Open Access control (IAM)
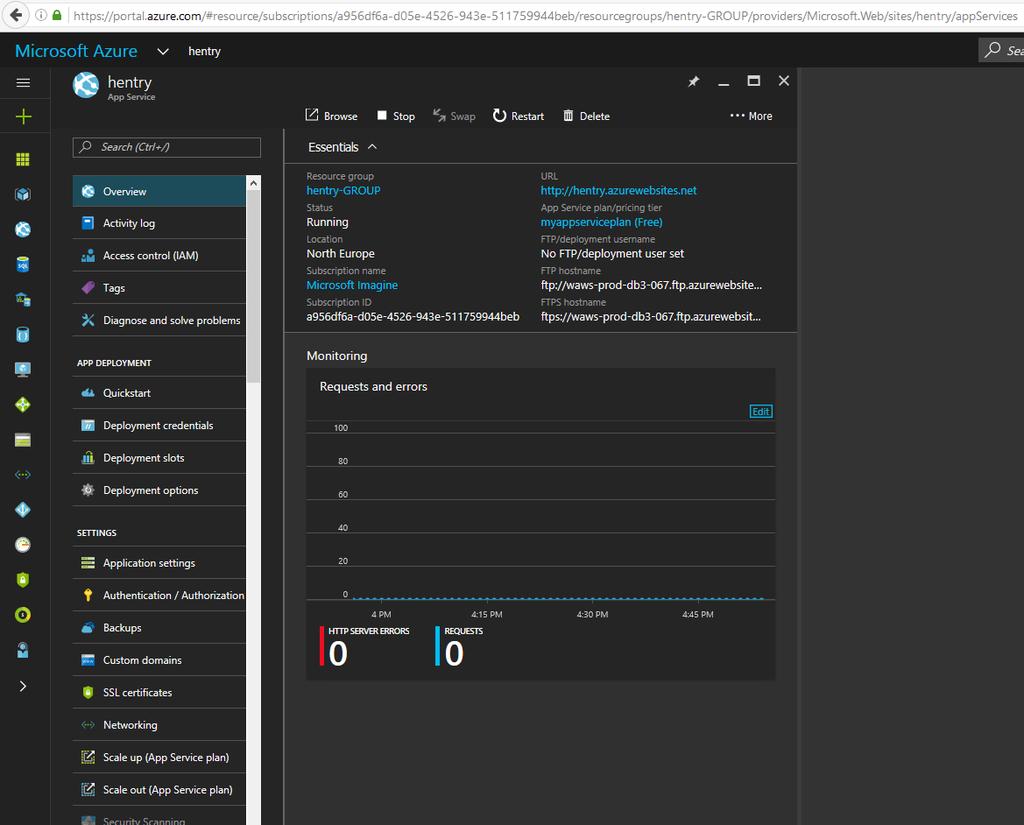 click(x=159, y=255)
